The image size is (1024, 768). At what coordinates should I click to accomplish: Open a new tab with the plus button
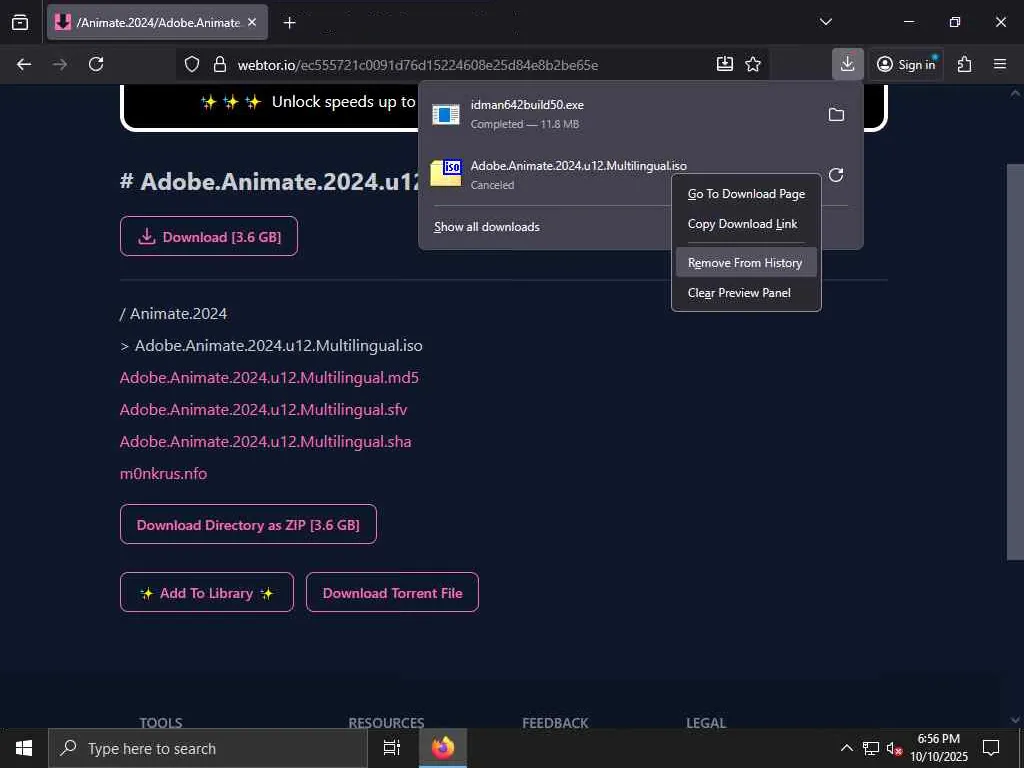click(289, 22)
